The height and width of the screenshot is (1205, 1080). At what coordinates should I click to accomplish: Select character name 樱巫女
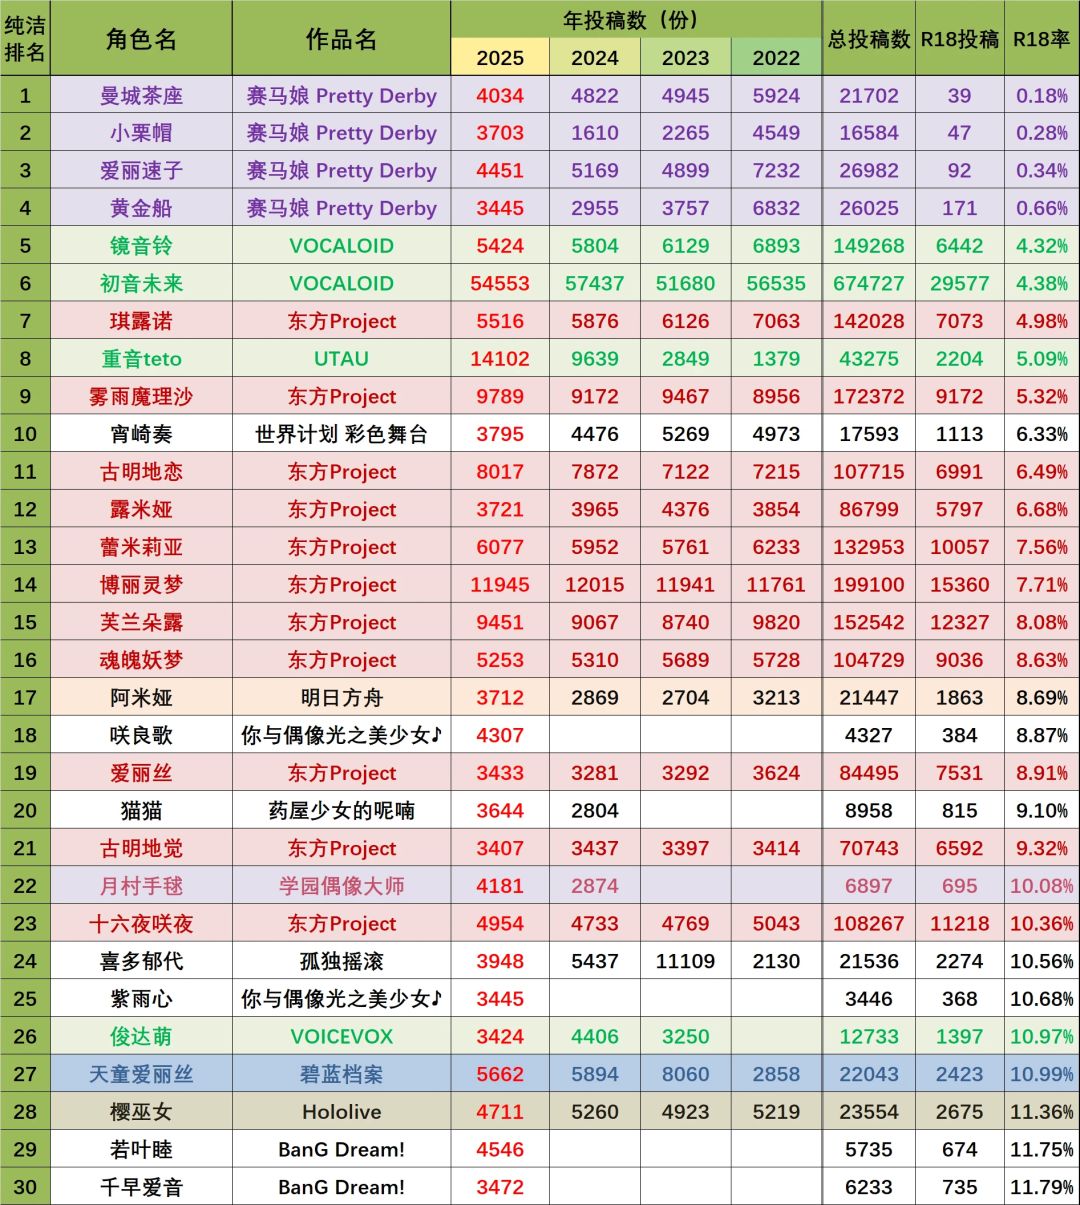coord(141,1112)
